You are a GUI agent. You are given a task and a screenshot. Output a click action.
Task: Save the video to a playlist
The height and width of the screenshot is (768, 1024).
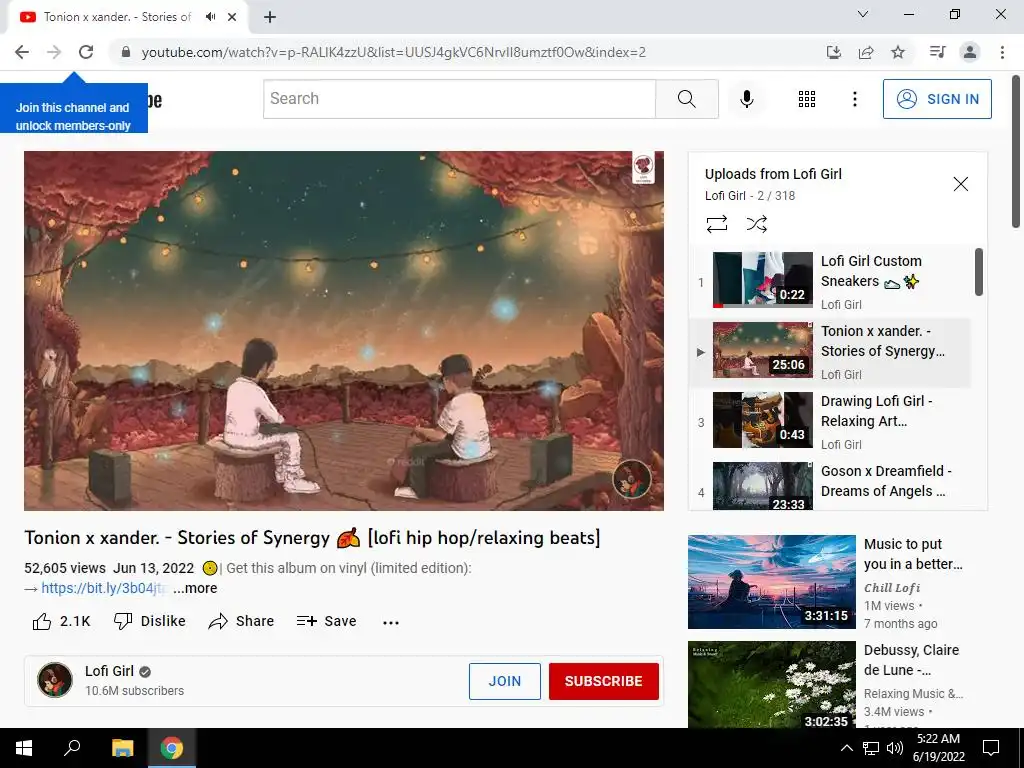point(327,621)
